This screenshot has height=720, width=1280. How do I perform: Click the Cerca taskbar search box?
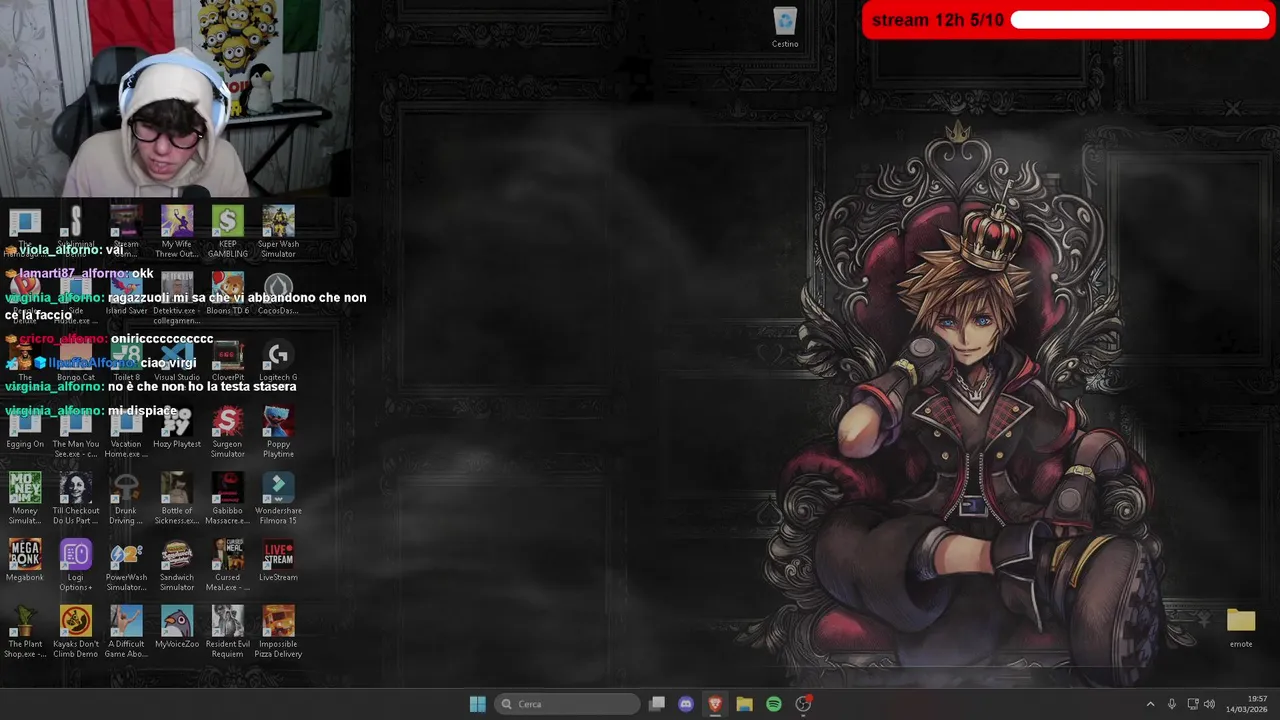[567, 704]
